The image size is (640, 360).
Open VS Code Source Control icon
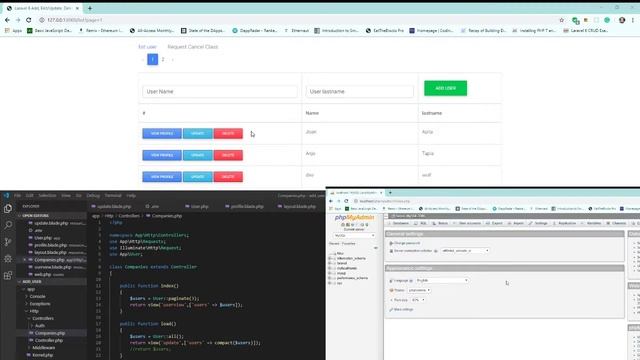(x=8, y=242)
